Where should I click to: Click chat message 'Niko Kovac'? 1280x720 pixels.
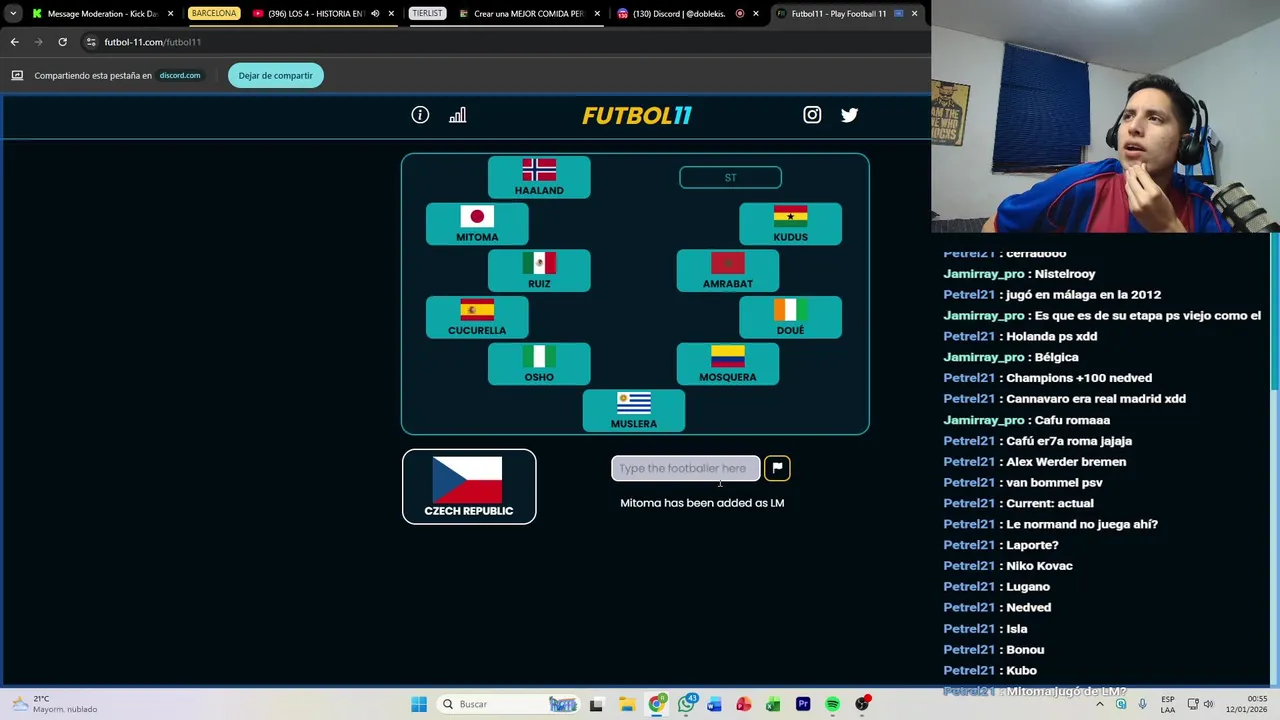click(x=1039, y=566)
